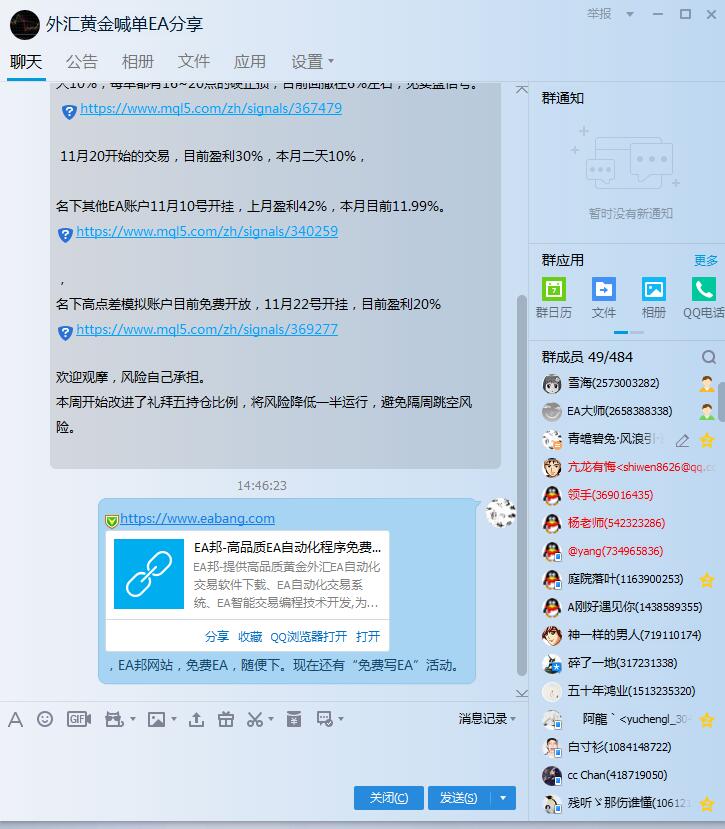This screenshot has height=829, width=725.
Task: Expand dropdown arrow beside scissors icon
Action: coord(271,719)
